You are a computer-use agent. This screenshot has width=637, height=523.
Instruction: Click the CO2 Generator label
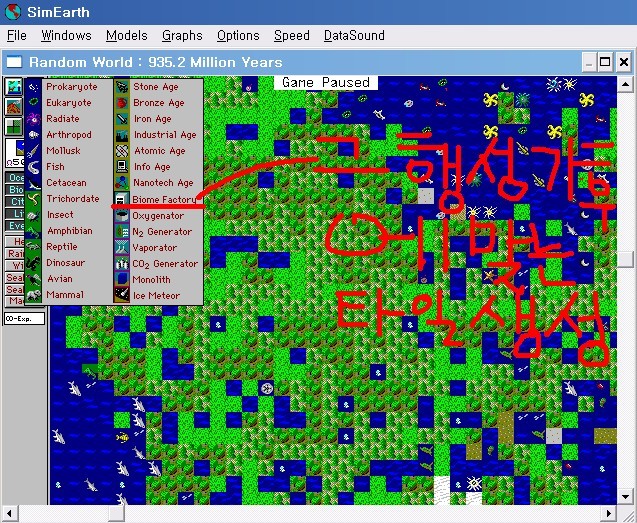pyautogui.click(x=165, y=264)
